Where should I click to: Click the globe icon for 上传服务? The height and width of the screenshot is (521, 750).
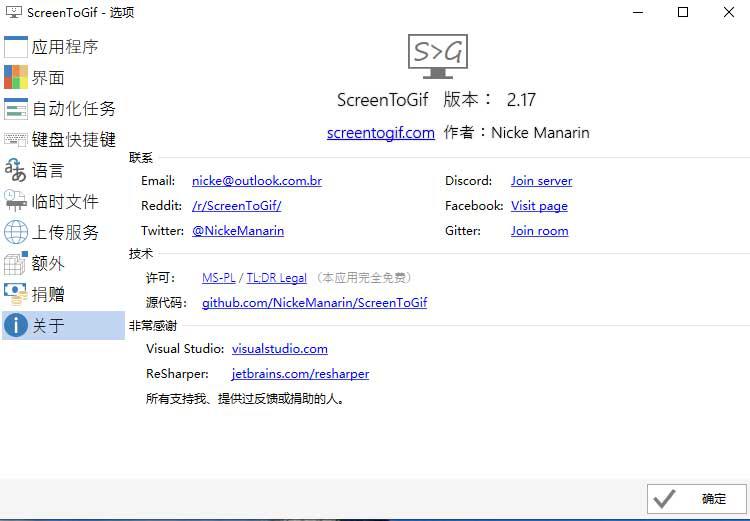(x=16, y=232)
